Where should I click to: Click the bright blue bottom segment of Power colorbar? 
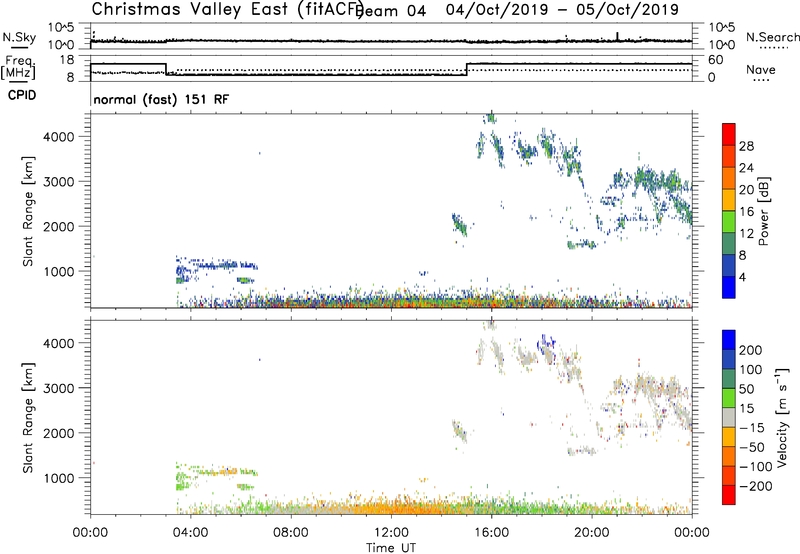tap(729, 287)
